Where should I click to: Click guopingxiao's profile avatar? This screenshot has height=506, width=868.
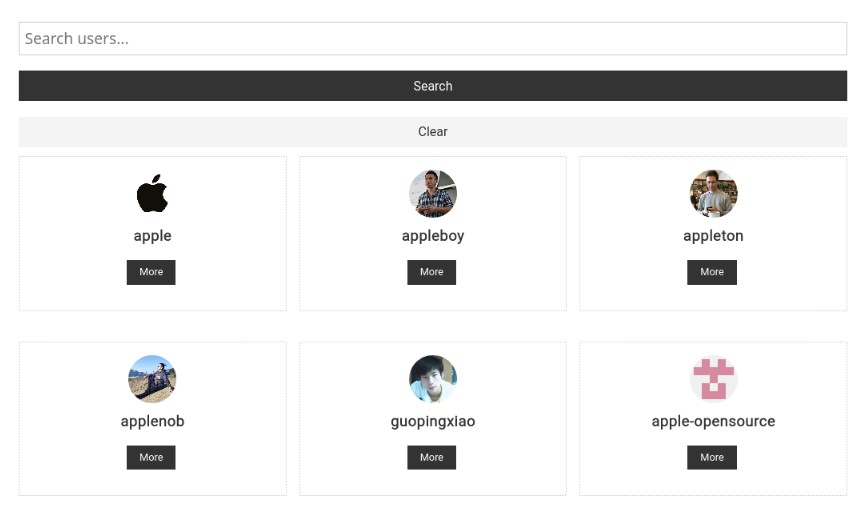[x=432, y=379]
